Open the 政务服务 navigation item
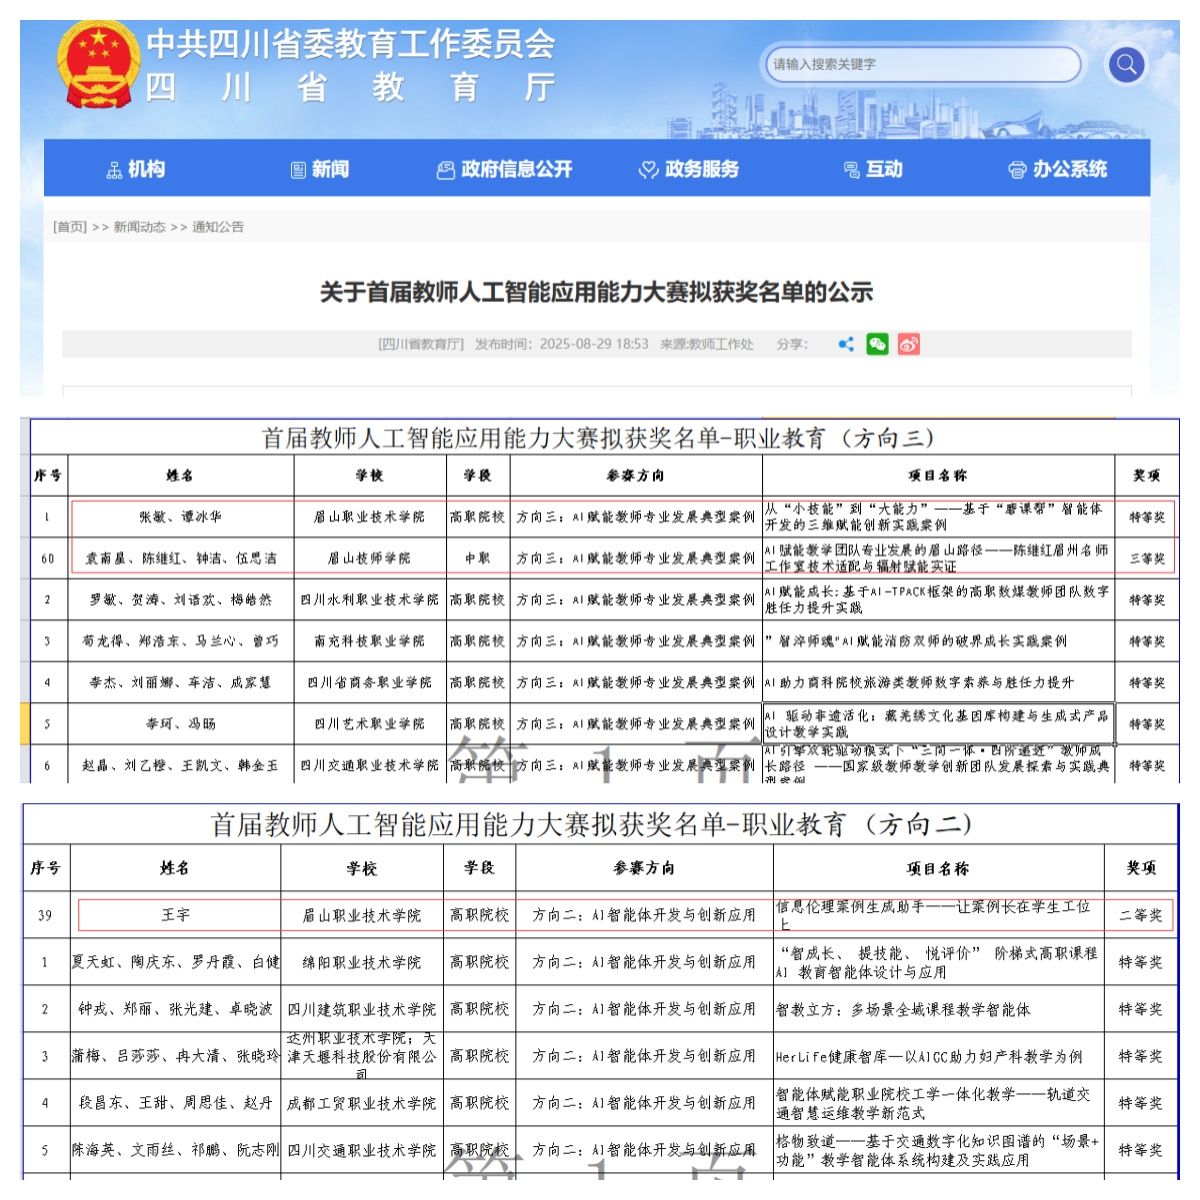Screen dimensions: 1200x1200 pos(688,170)
